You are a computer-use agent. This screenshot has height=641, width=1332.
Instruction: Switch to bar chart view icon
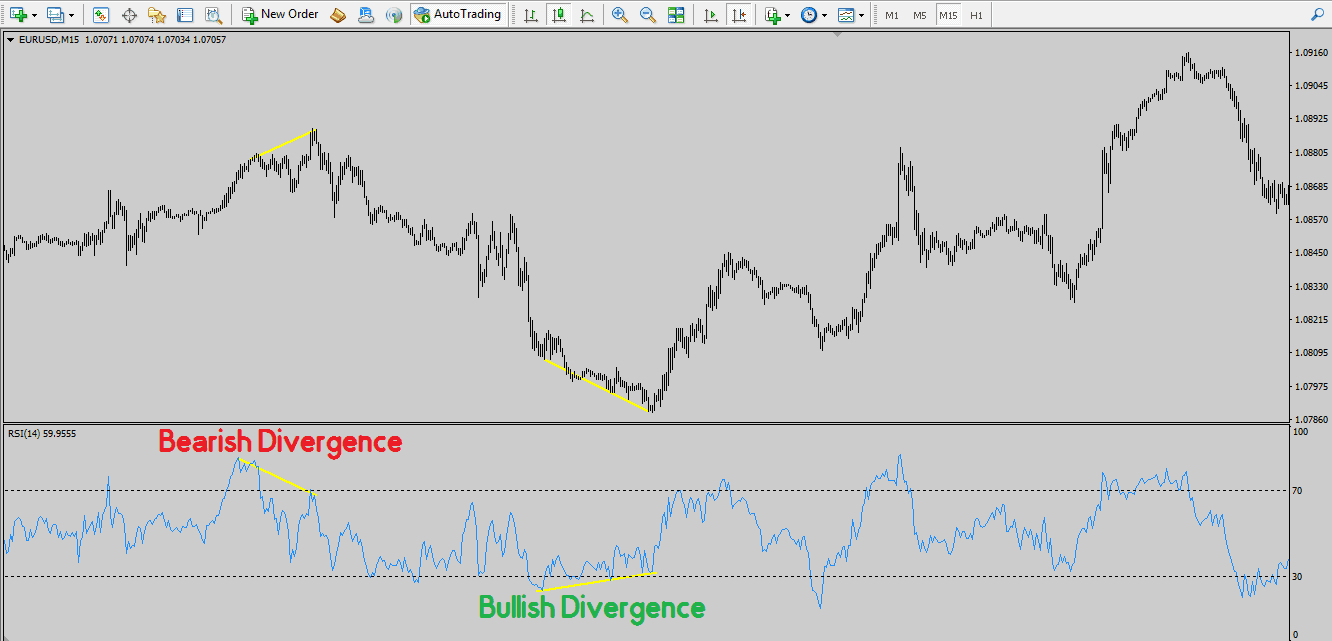pyautogui.click(x=531, y=15)
